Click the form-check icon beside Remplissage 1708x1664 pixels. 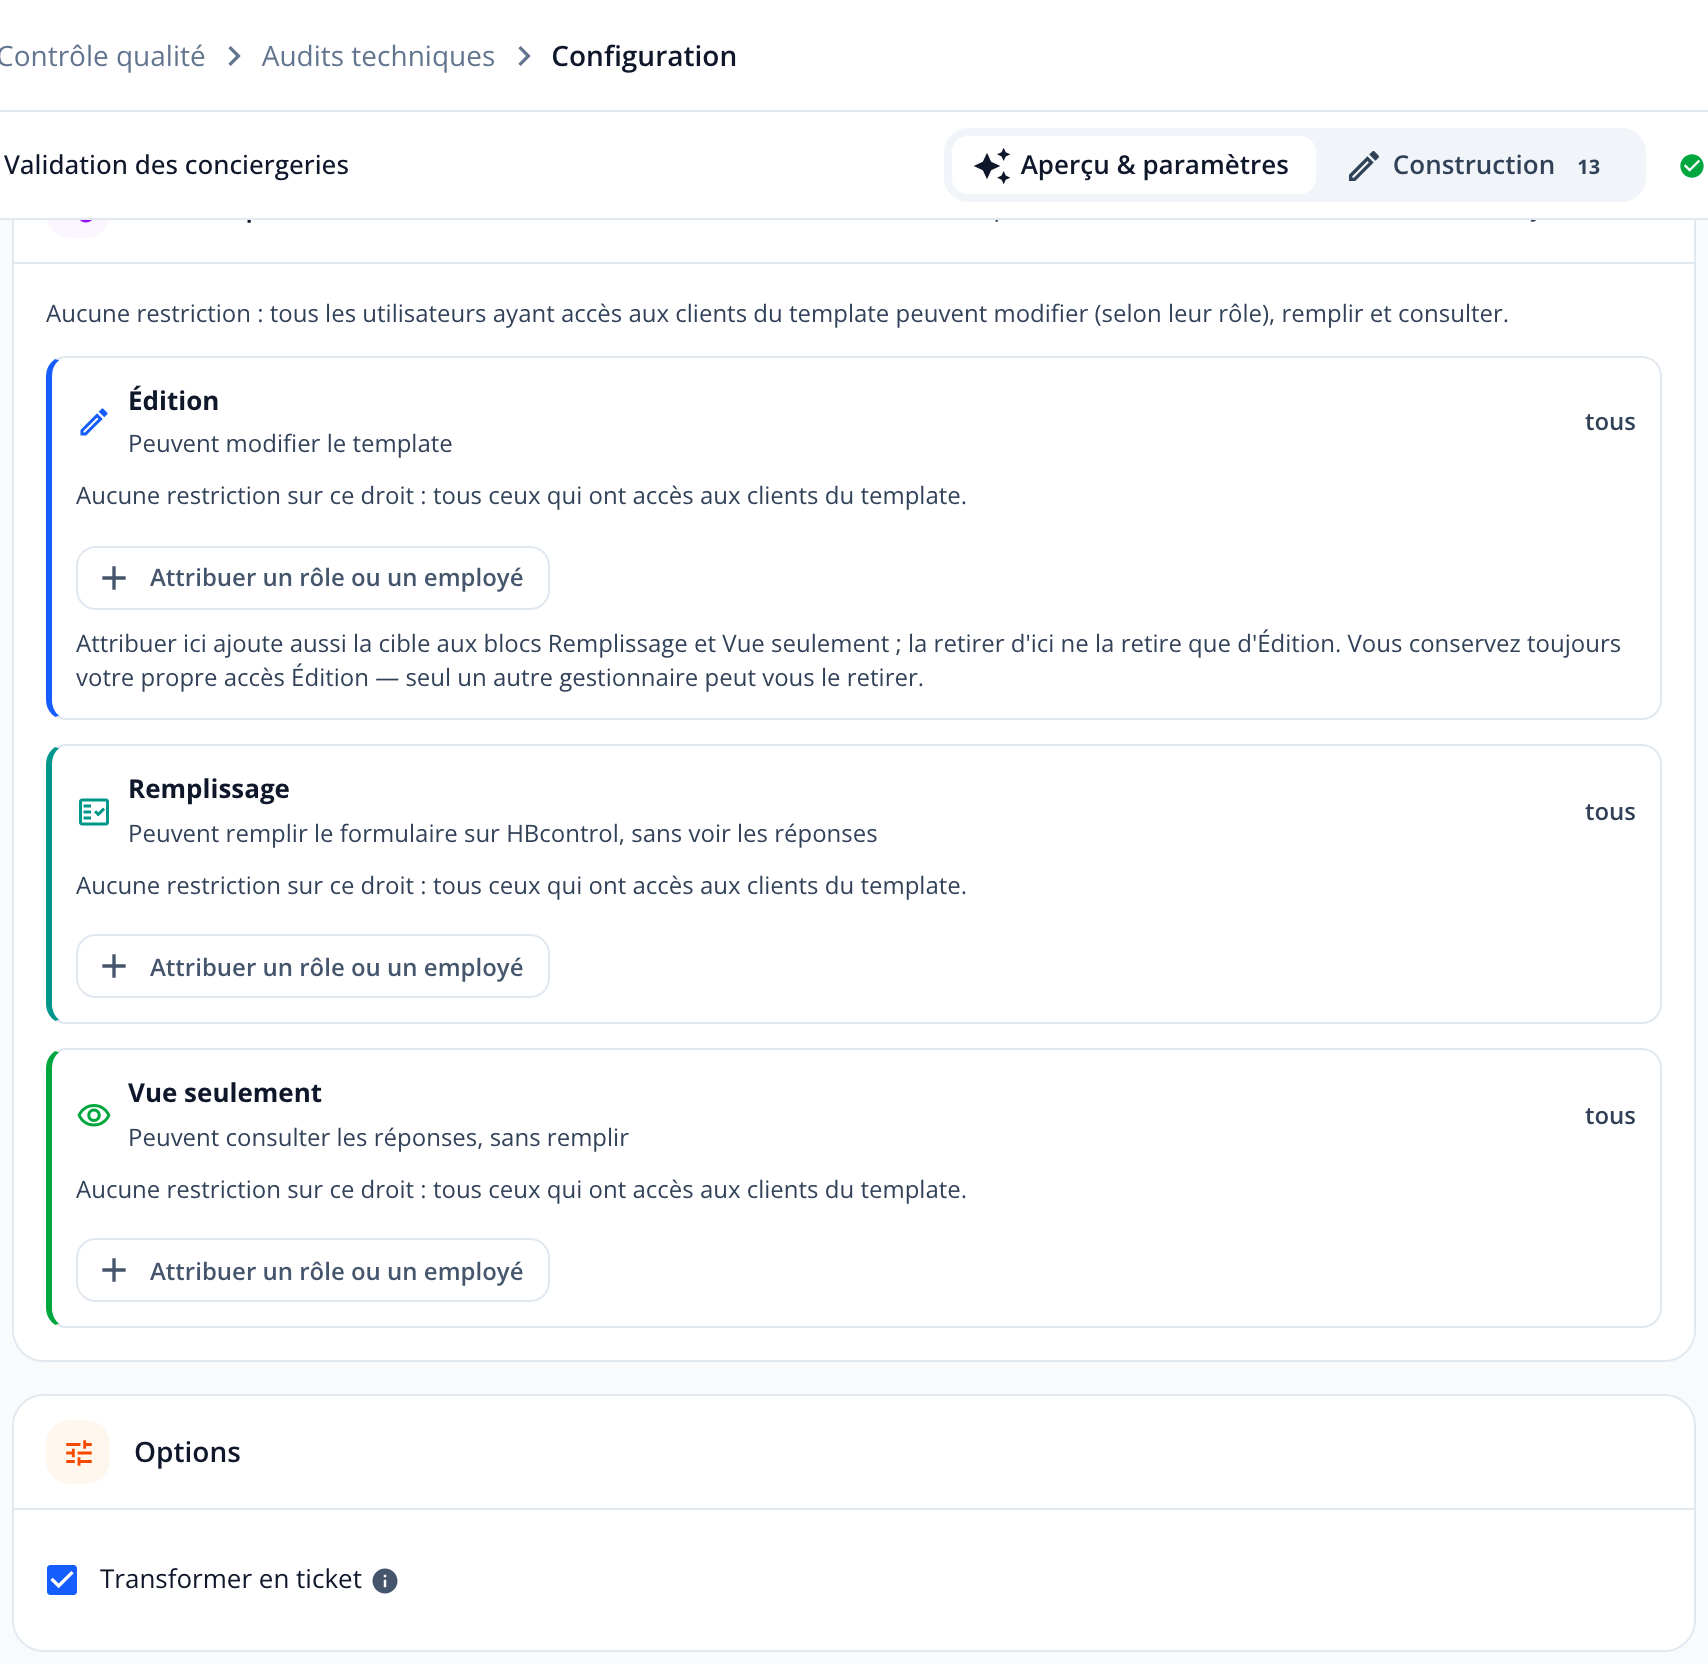(94, 812)
